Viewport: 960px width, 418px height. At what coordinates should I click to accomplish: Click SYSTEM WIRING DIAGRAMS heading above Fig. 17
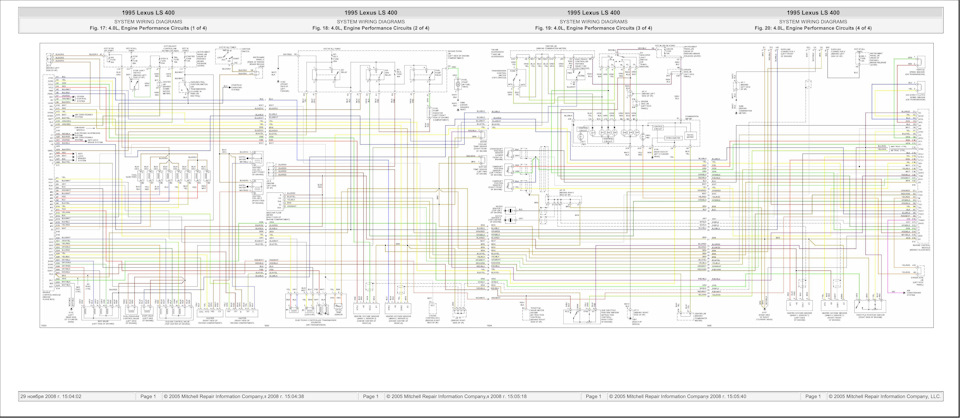(x=148, y=21)
